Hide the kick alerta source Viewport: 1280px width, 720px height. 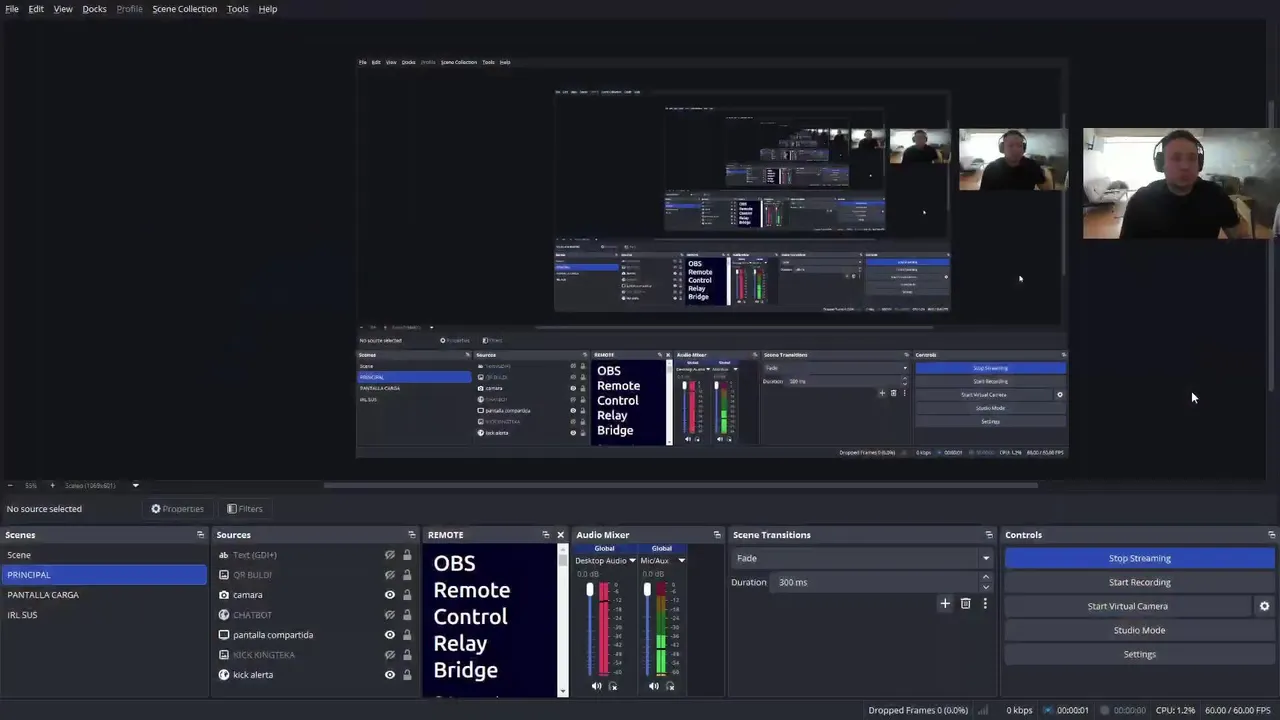tap(390, 675)
